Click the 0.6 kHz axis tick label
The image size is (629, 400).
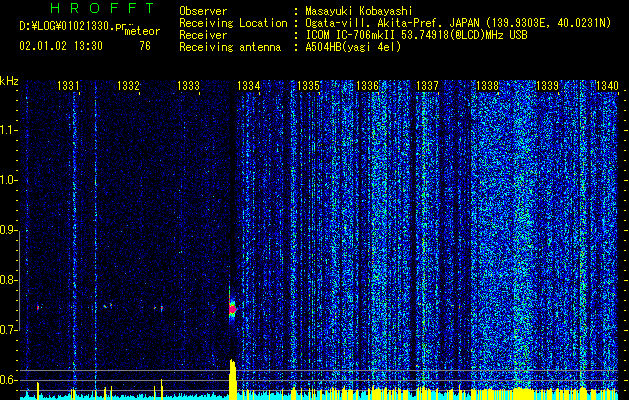click(8, 380)
